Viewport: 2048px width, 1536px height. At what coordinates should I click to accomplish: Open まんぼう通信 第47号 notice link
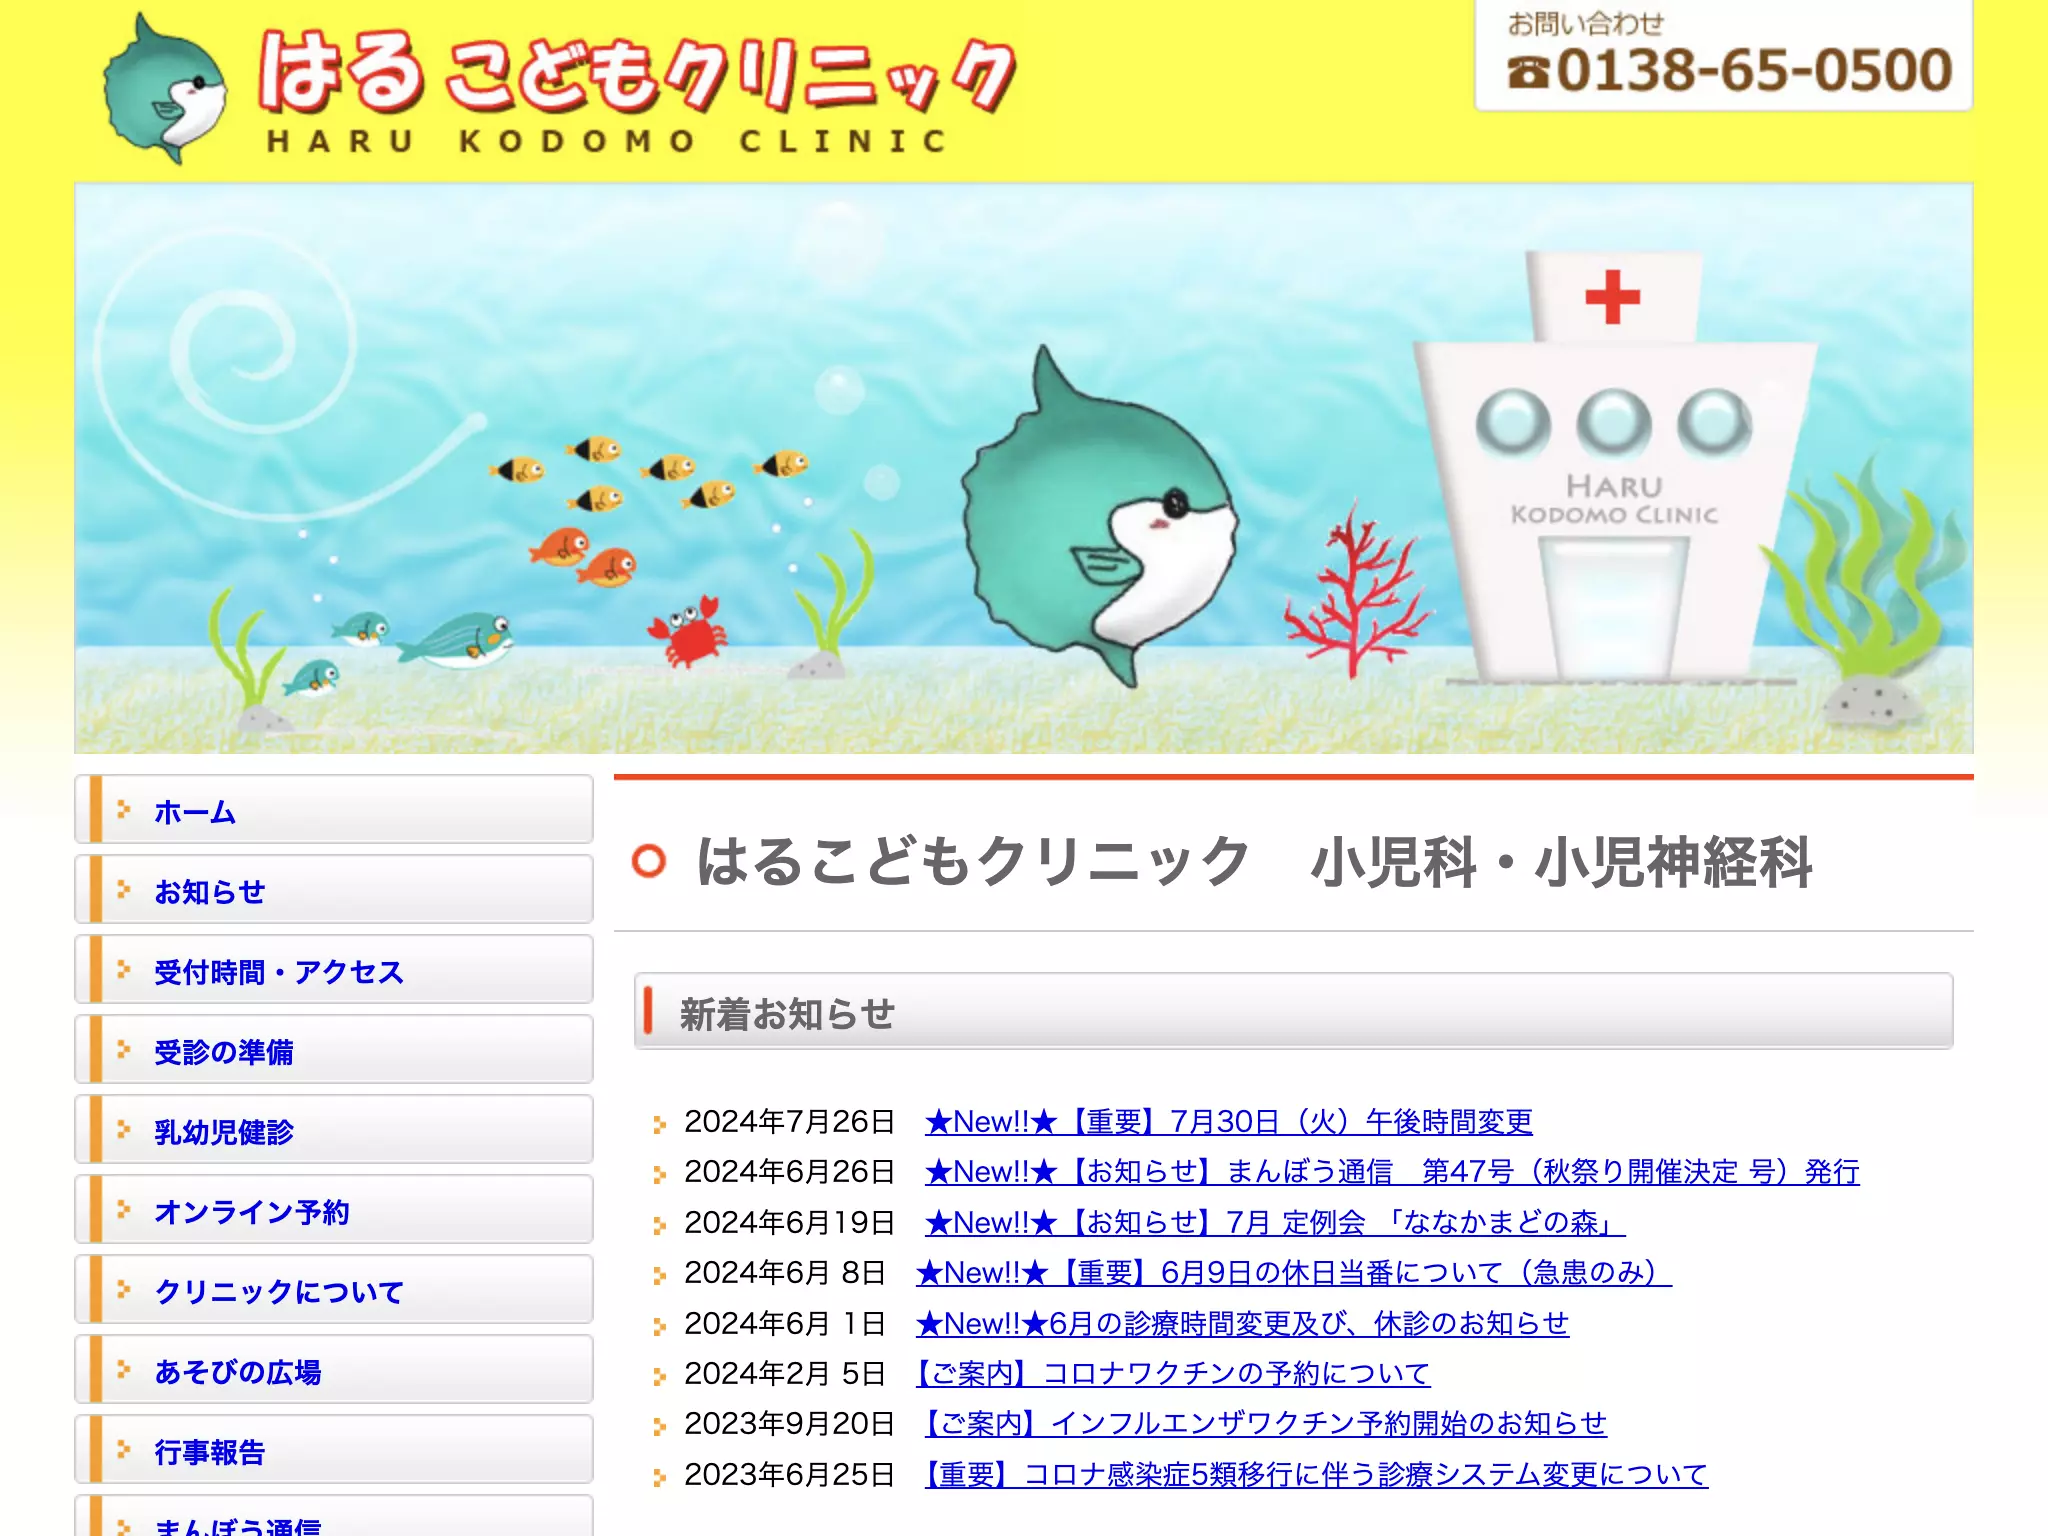[x=1392, y=1172]
